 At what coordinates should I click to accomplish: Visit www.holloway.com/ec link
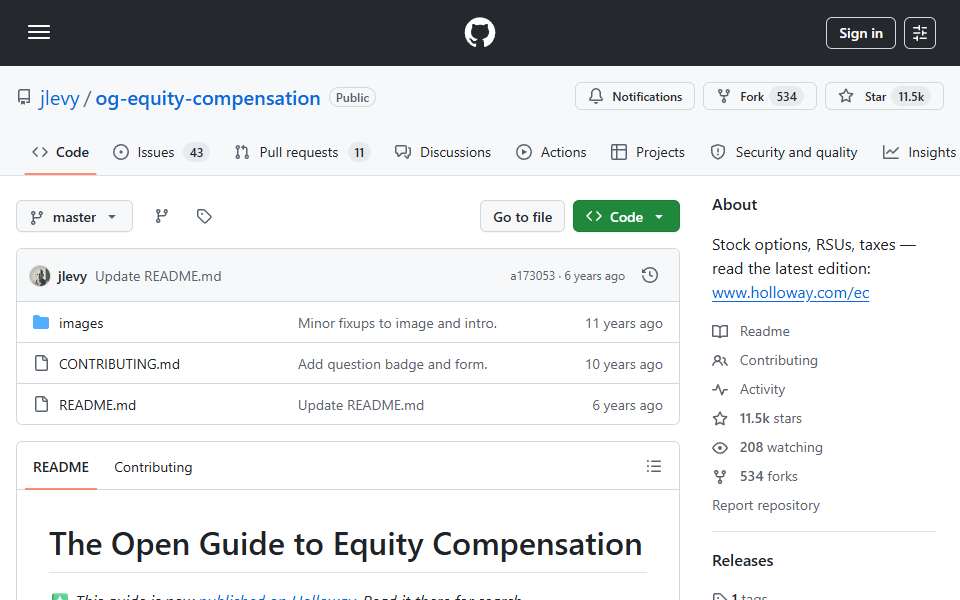coord(790,293)
